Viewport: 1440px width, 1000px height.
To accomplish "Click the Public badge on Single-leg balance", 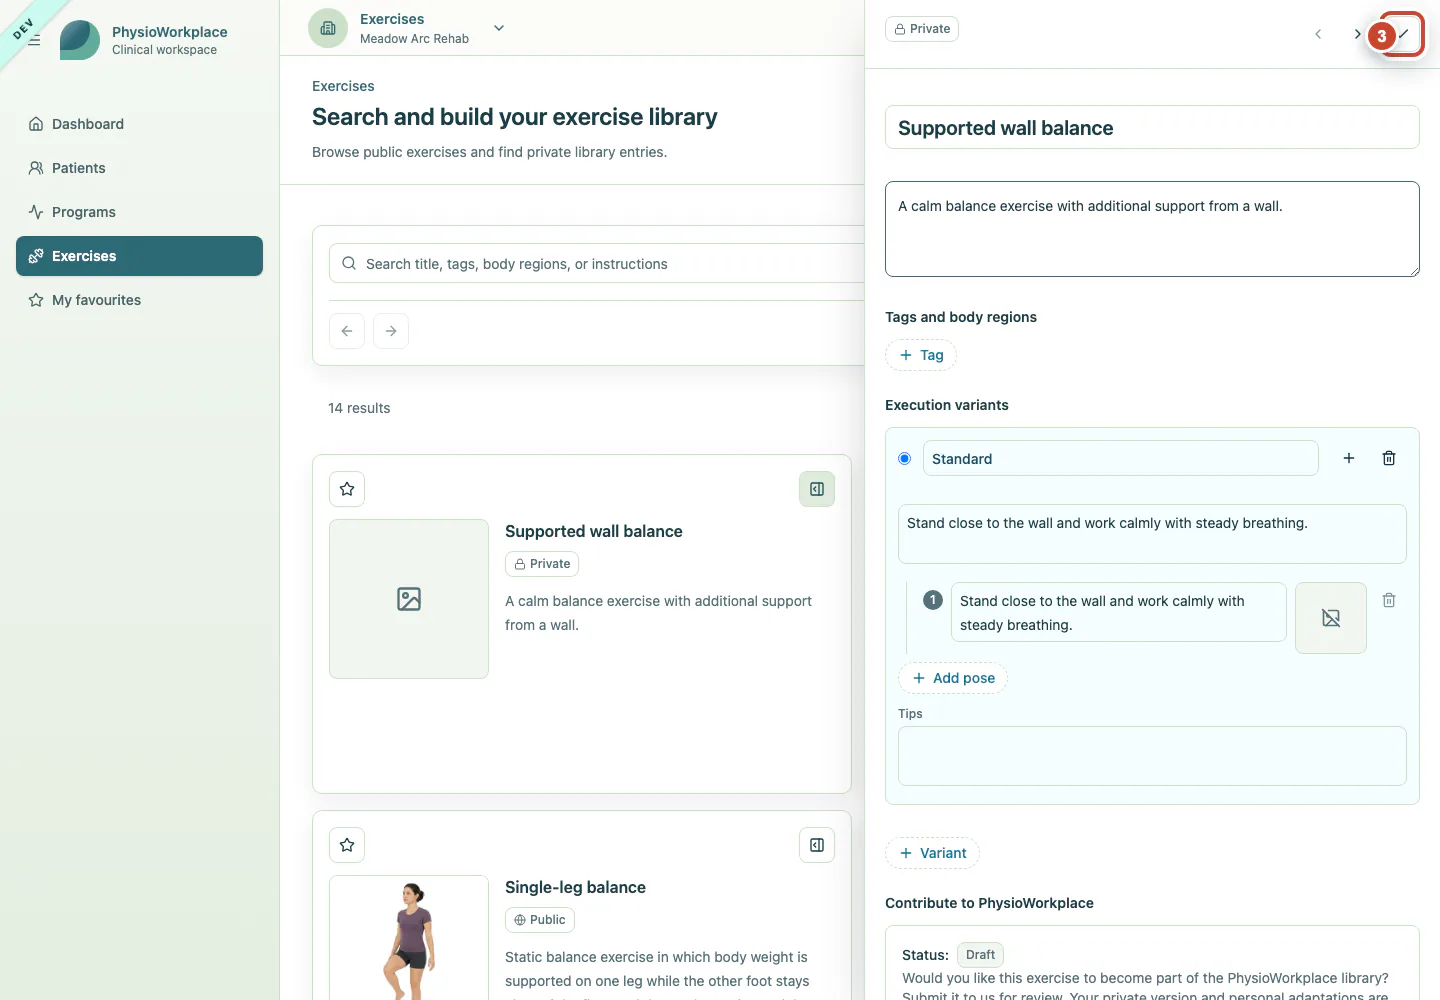I will pyautogui.click(x=540, y=920).
